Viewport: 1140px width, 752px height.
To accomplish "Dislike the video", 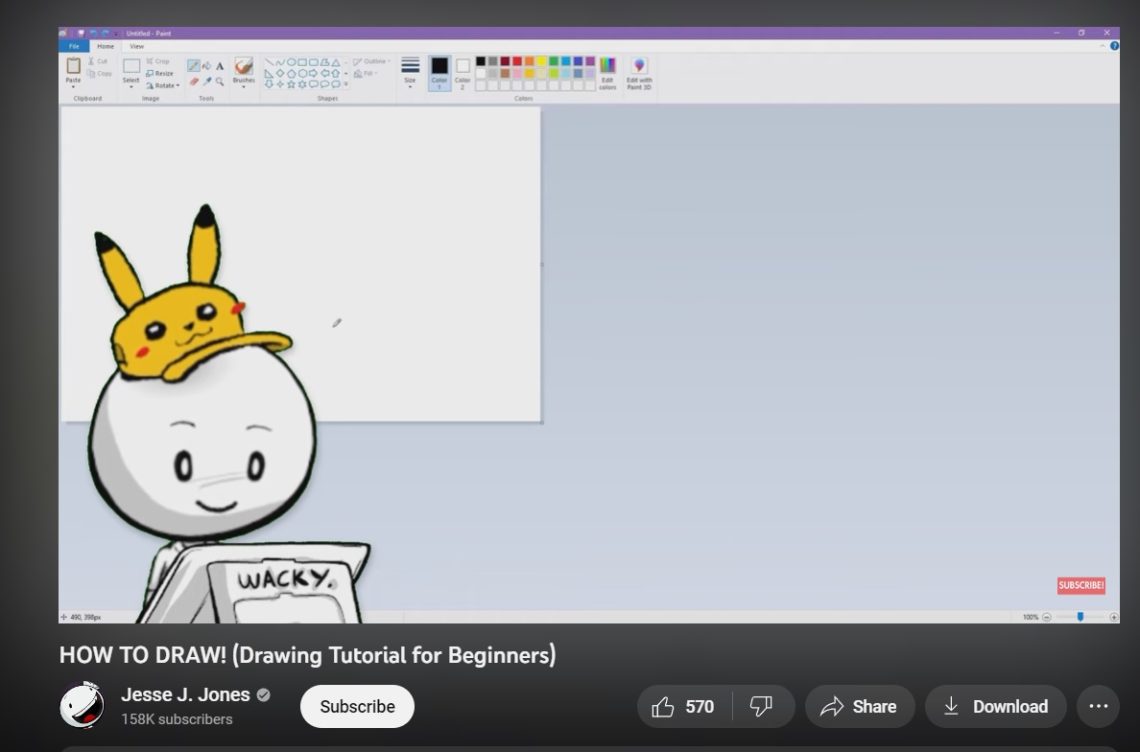I will pos(762,706).
